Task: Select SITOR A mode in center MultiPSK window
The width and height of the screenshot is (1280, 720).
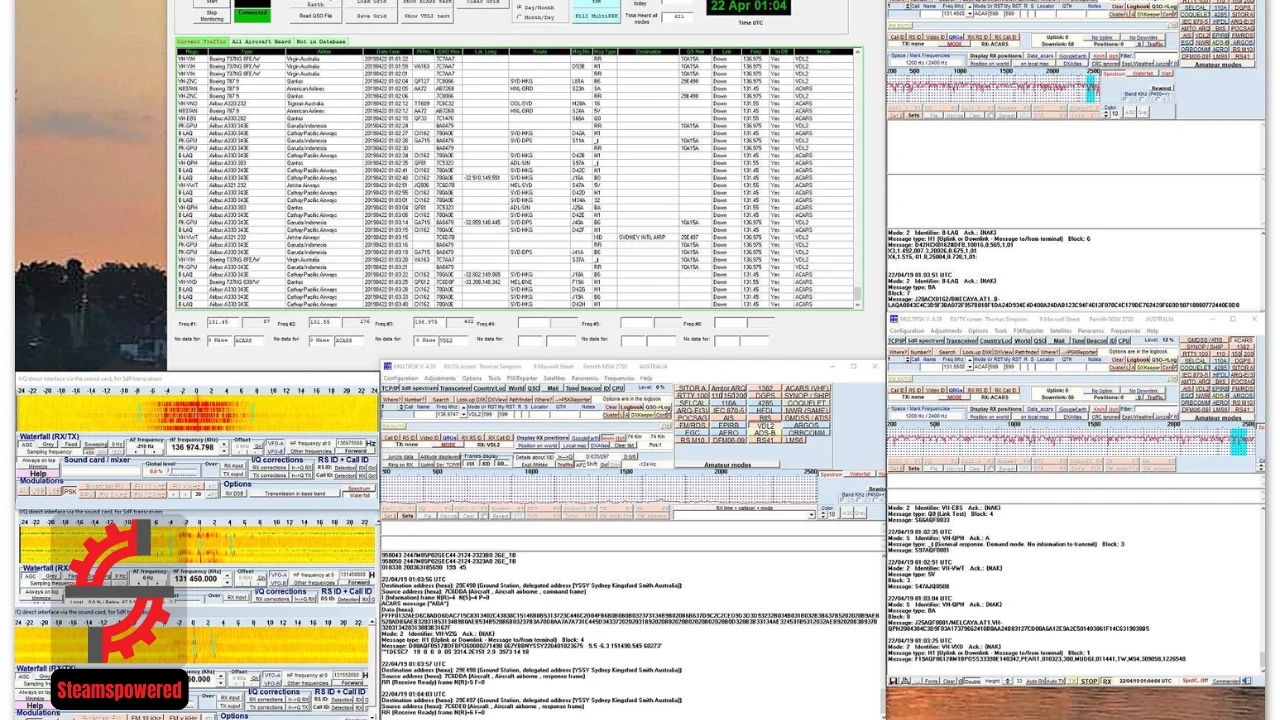Action: tap(692, 388)
